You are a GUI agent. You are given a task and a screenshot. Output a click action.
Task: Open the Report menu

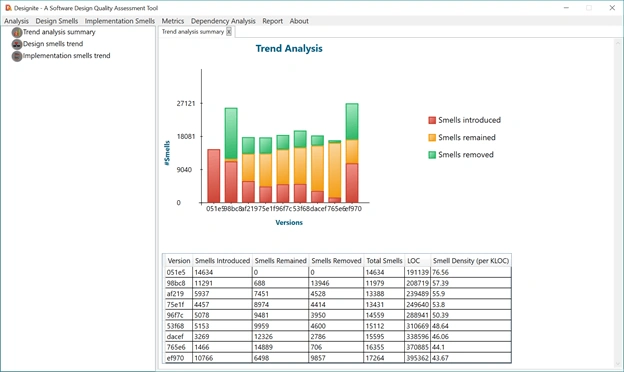click(x=273, y=21)
